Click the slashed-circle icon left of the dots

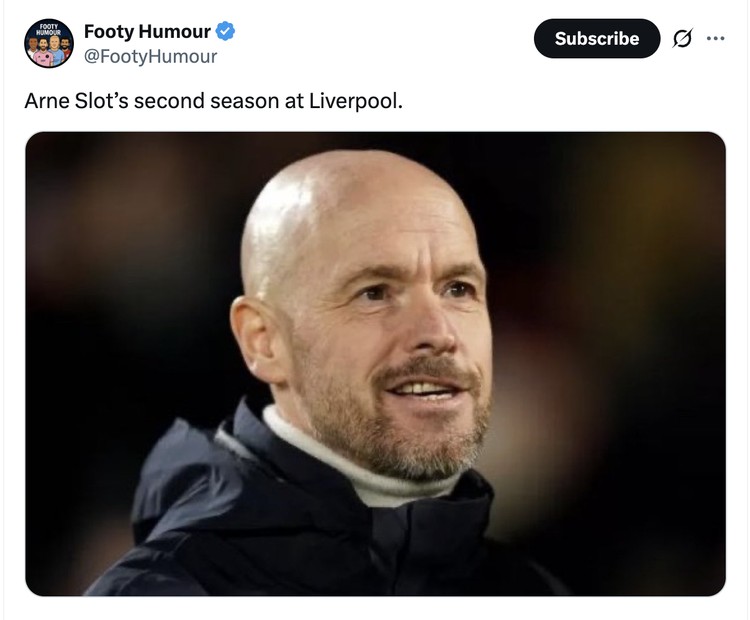click(x=683, y=39)
